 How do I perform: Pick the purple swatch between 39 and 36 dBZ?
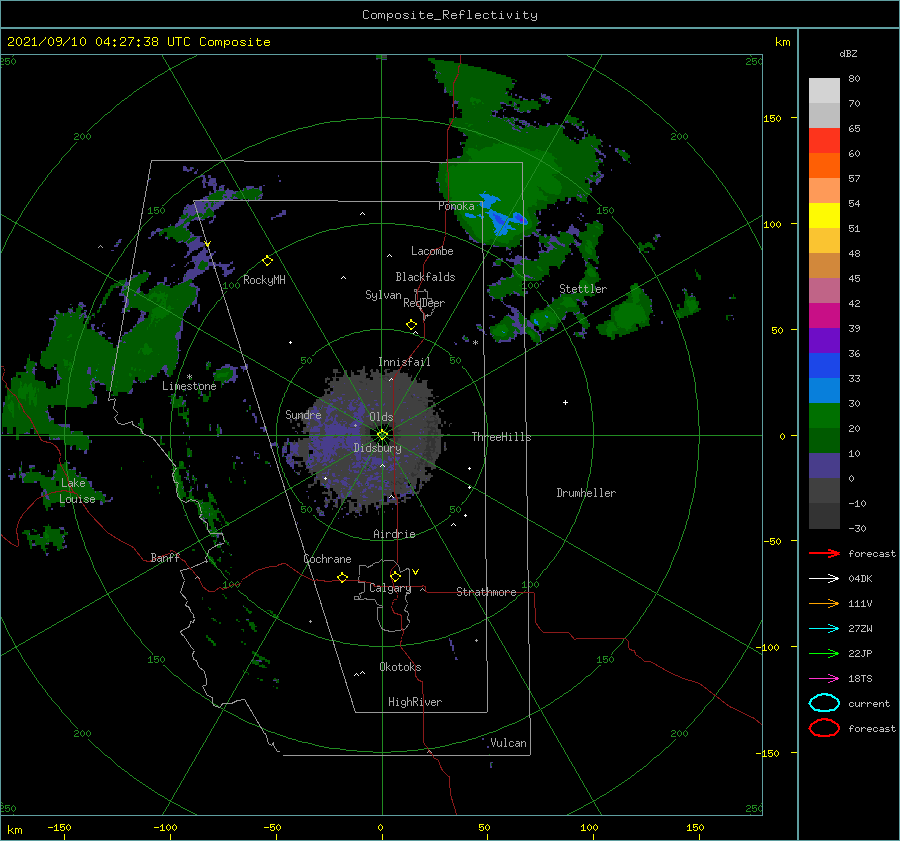(824, 341)
